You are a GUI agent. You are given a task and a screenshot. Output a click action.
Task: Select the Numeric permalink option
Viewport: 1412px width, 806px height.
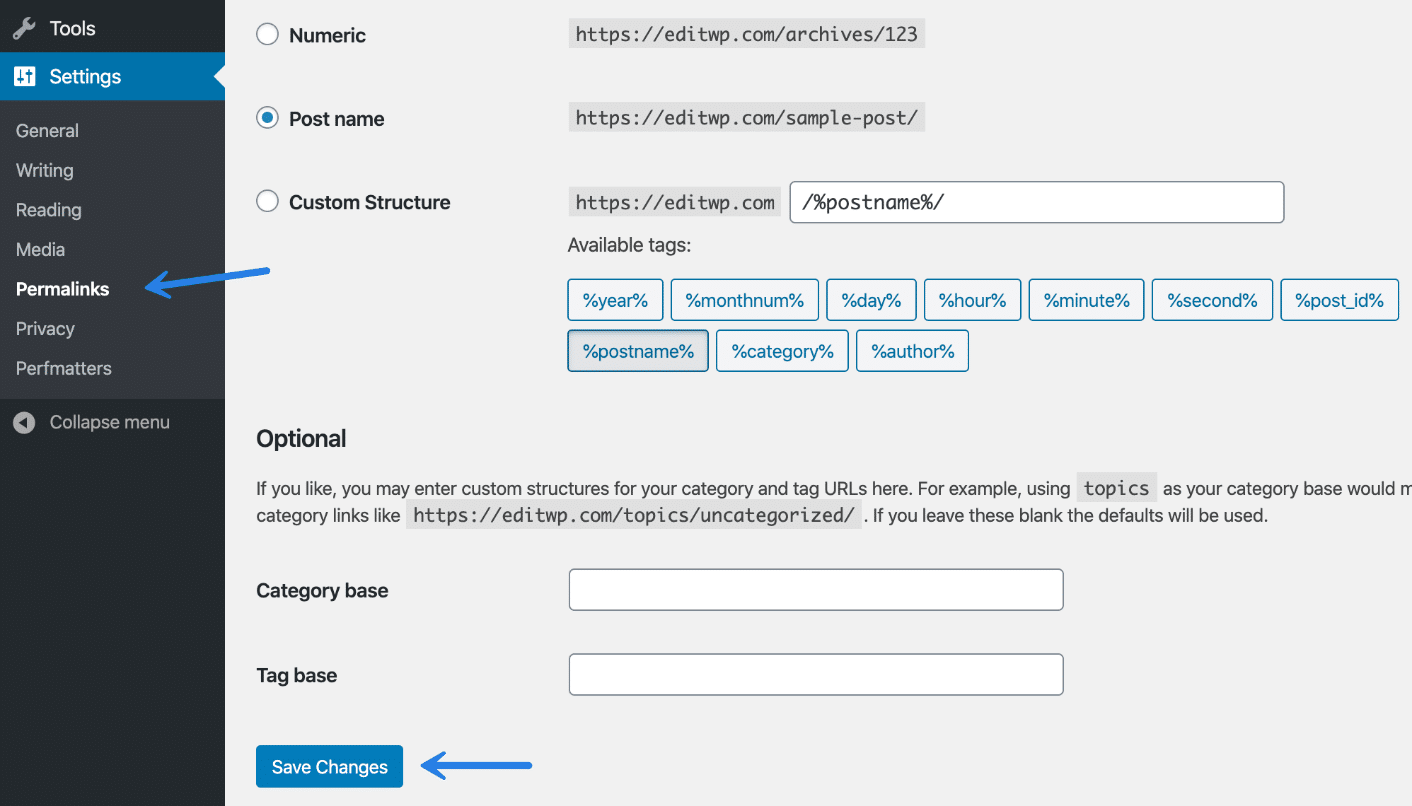pos(267,33)
